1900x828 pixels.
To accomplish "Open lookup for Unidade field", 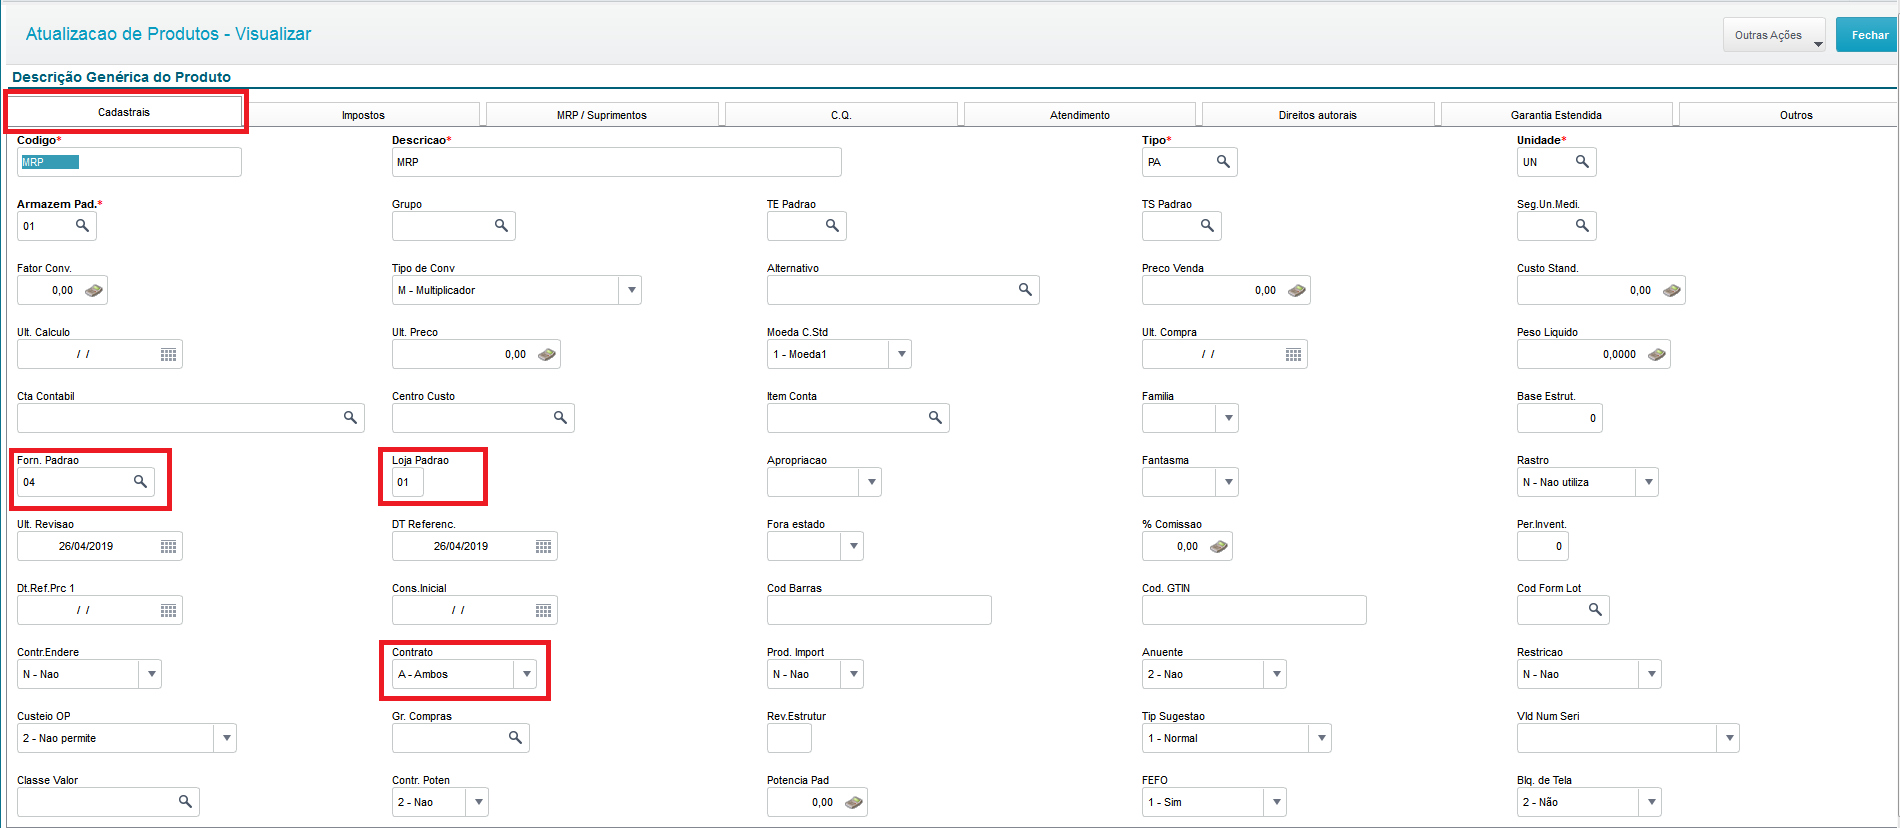I will 1582,162.
